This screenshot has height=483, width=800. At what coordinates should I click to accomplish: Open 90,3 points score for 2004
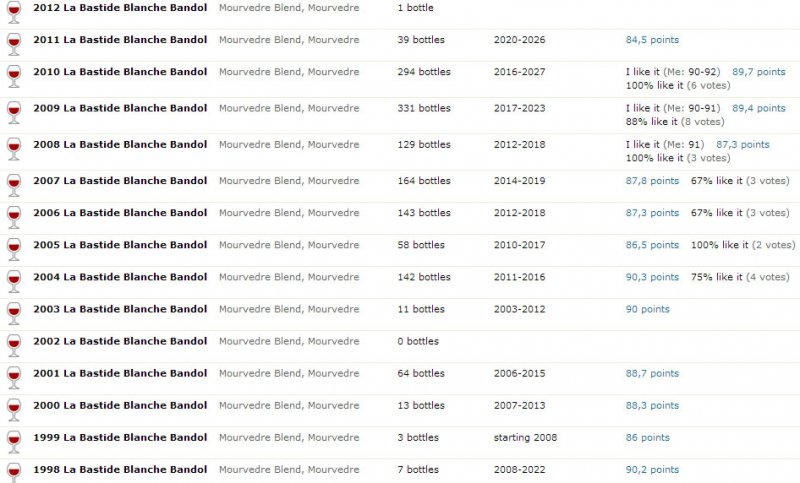pos(652,277)
